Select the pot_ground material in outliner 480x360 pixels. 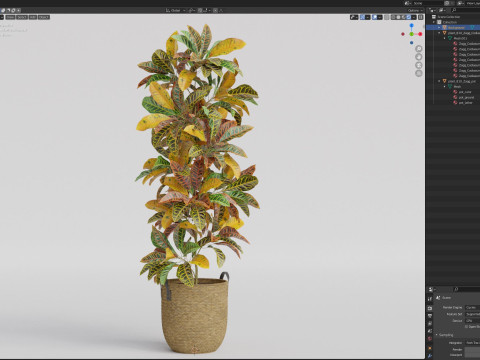coord(466,97)
